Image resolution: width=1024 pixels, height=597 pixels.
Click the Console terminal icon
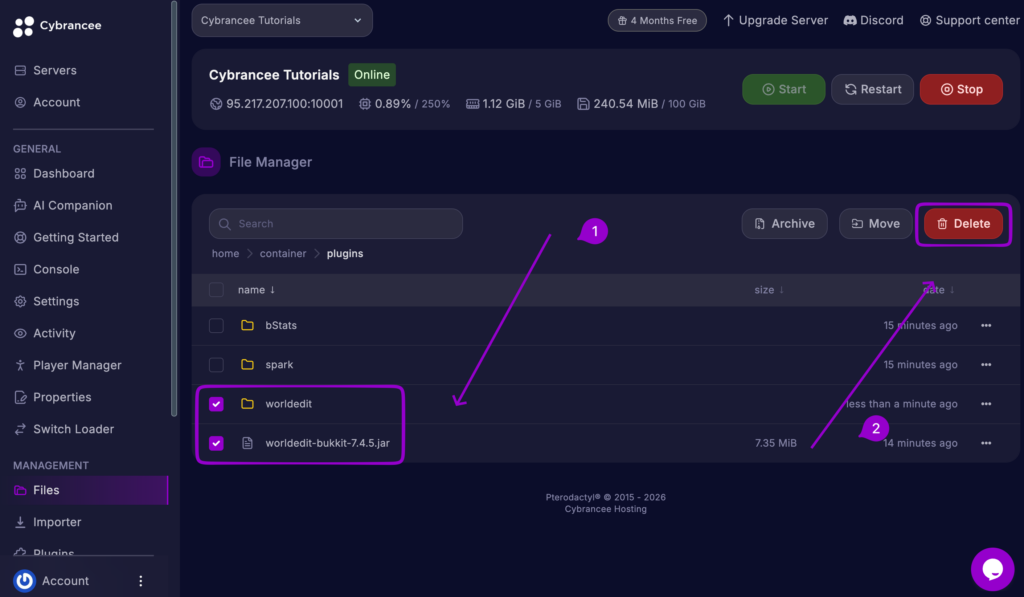[20, 269]
